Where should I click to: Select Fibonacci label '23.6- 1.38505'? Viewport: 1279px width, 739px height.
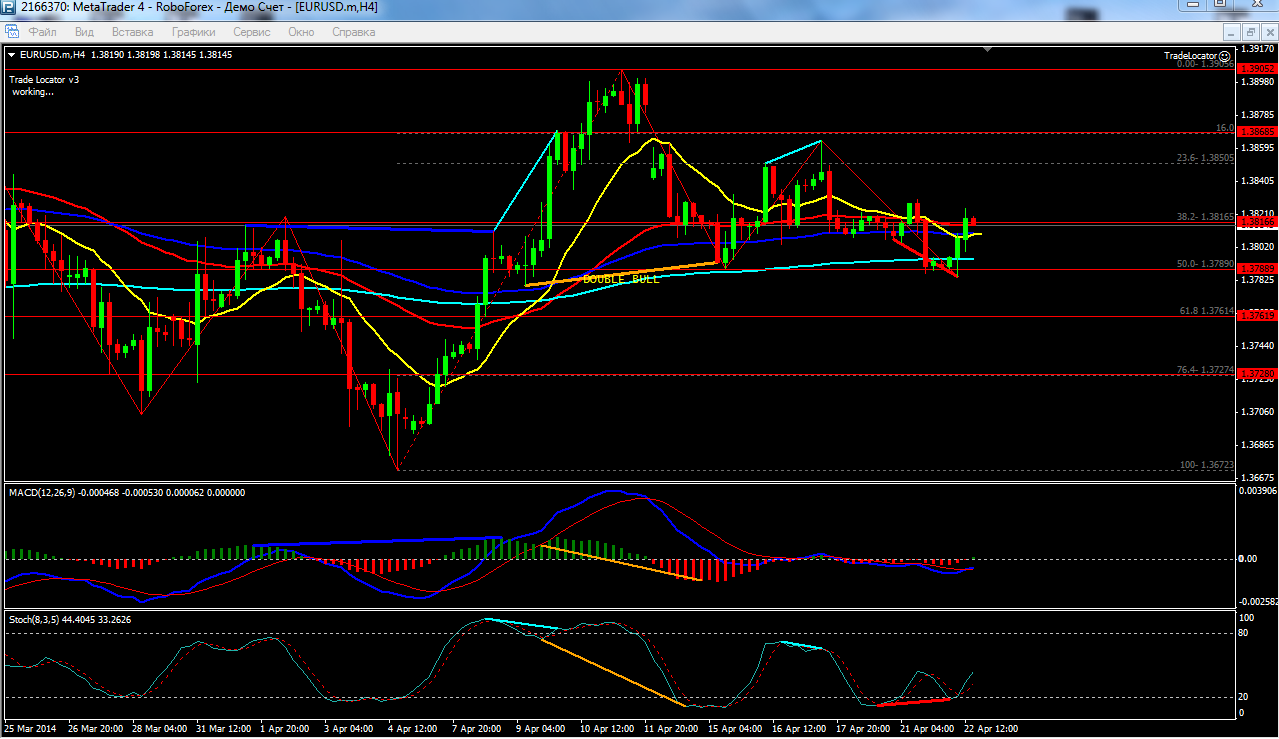(x=1205, y=157)
